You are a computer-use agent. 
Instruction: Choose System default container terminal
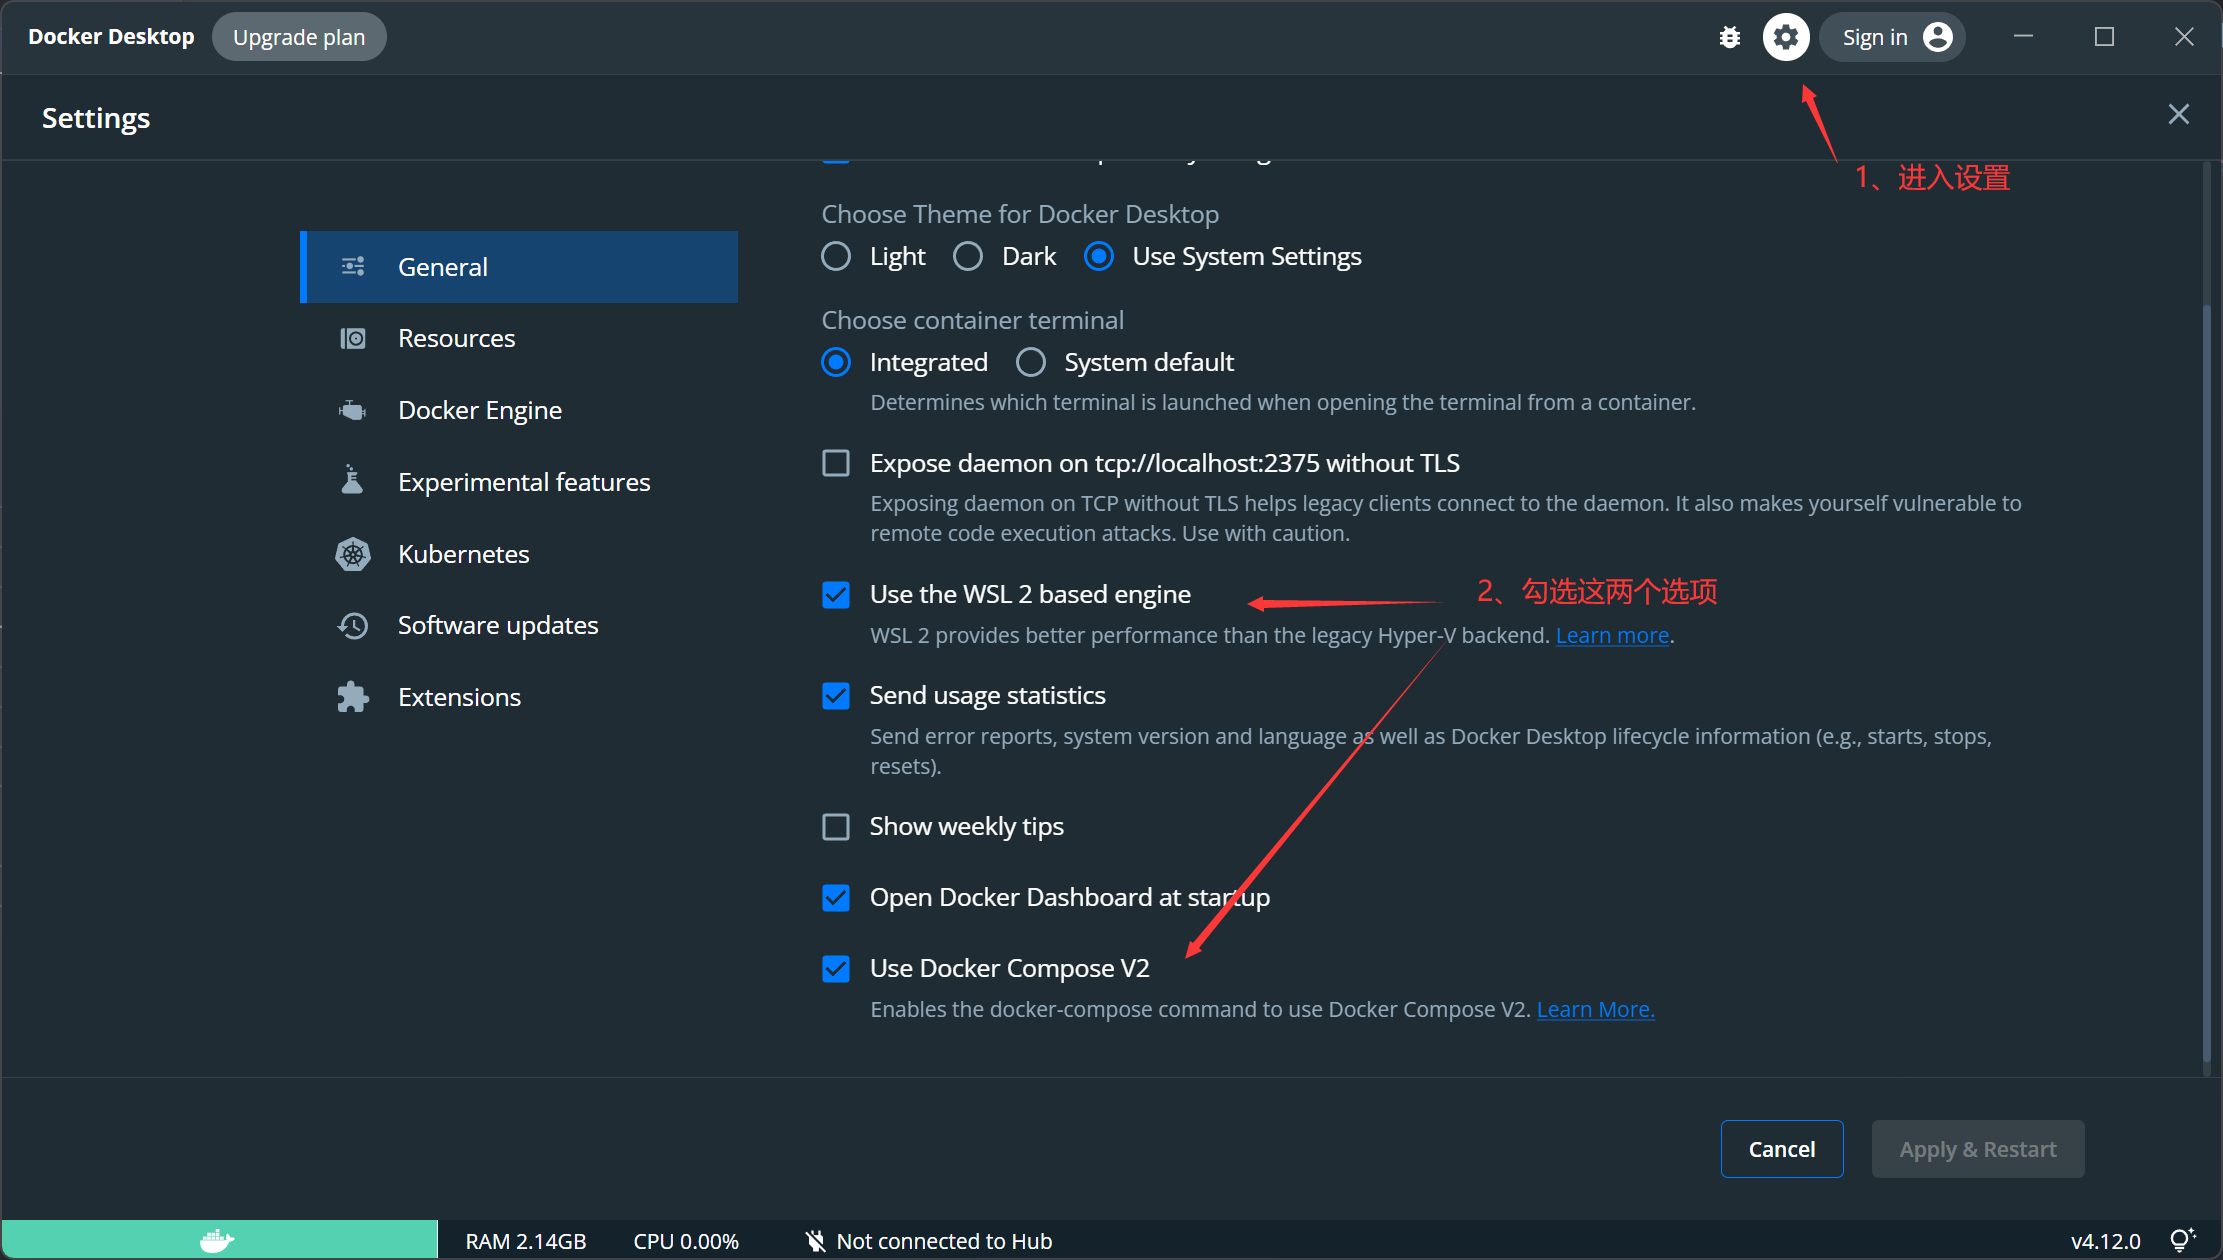coord(1031,362)
